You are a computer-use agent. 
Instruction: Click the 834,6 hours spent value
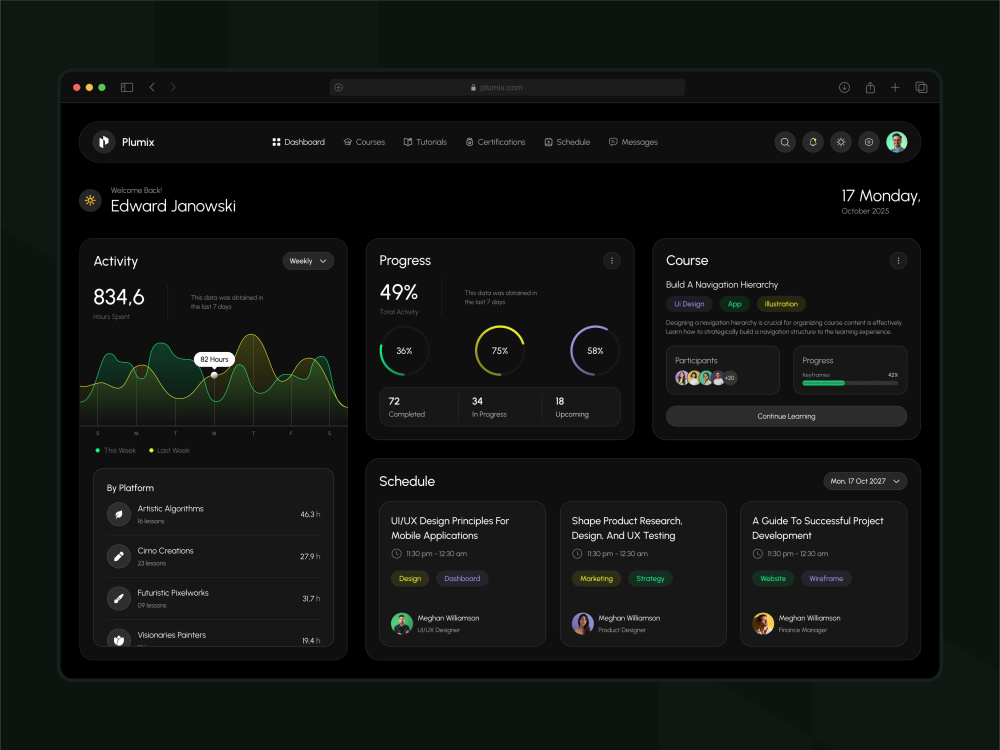click(x=119, y=297)
